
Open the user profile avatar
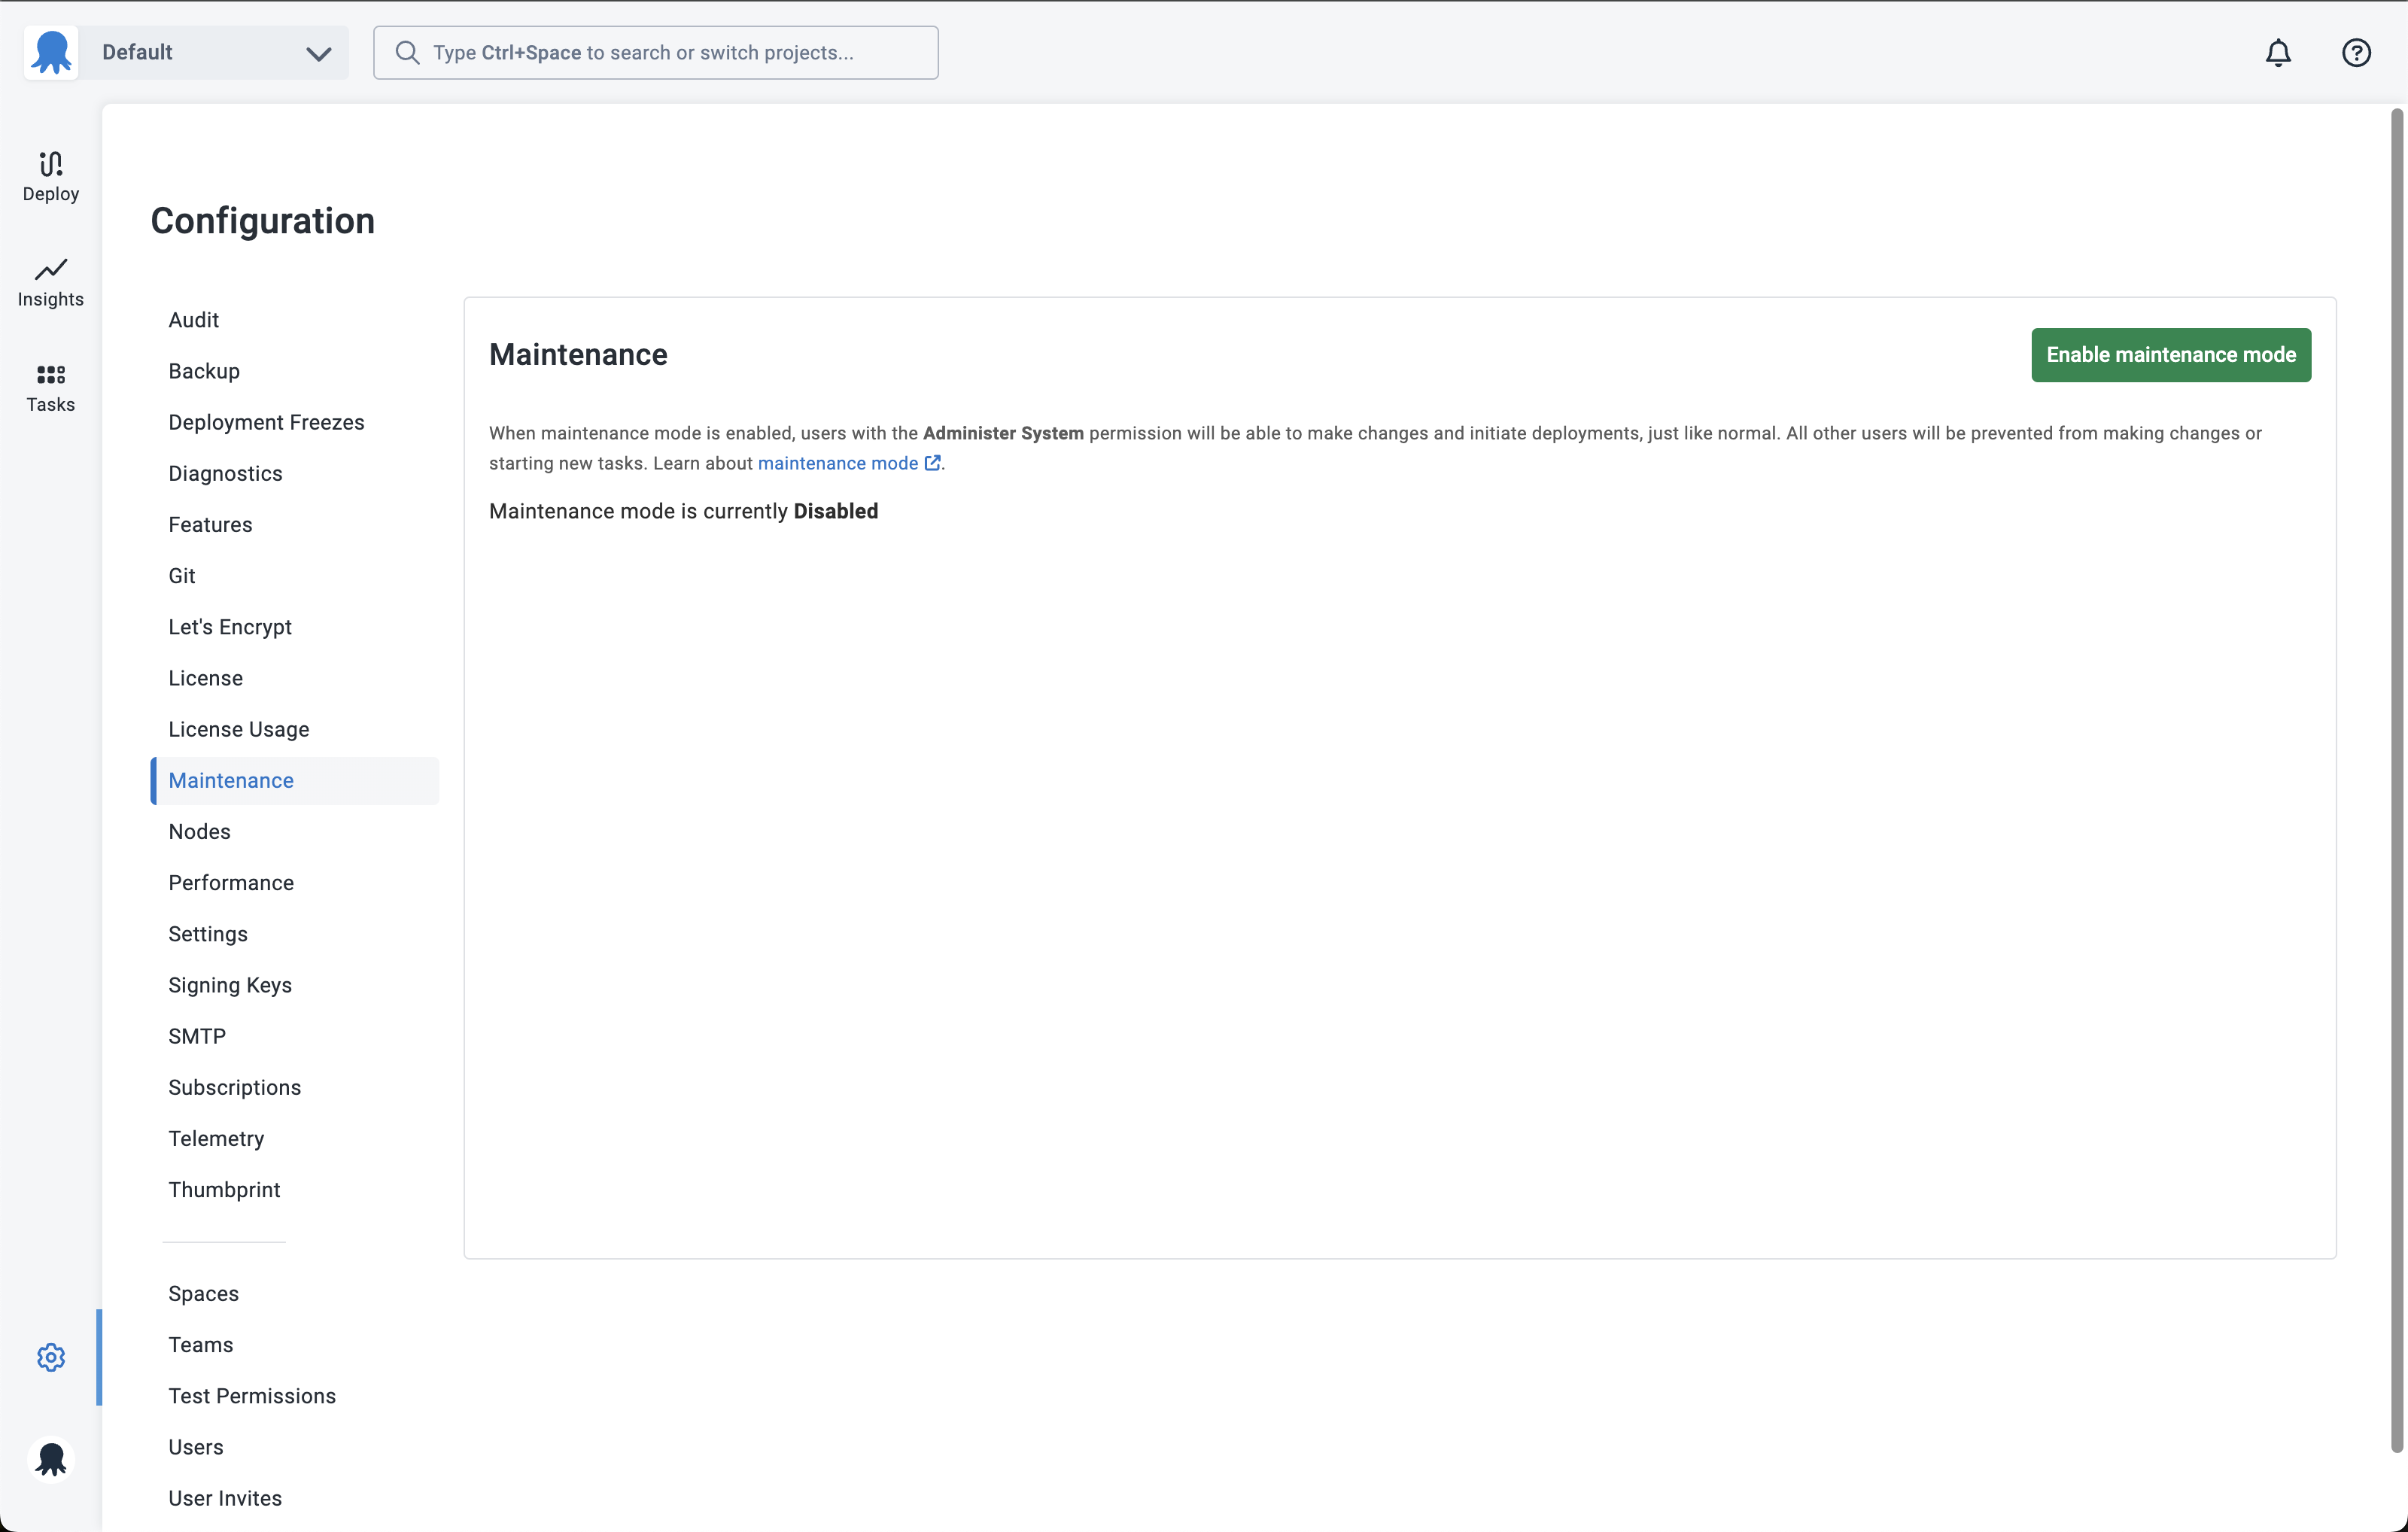[x=51, y=1459]
